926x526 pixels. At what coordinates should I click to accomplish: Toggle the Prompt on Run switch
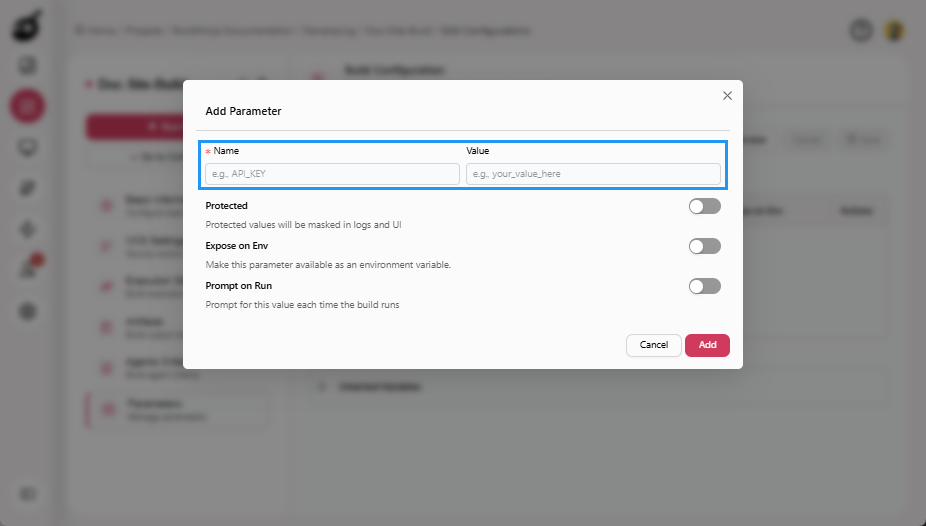[x=705, y=286]
